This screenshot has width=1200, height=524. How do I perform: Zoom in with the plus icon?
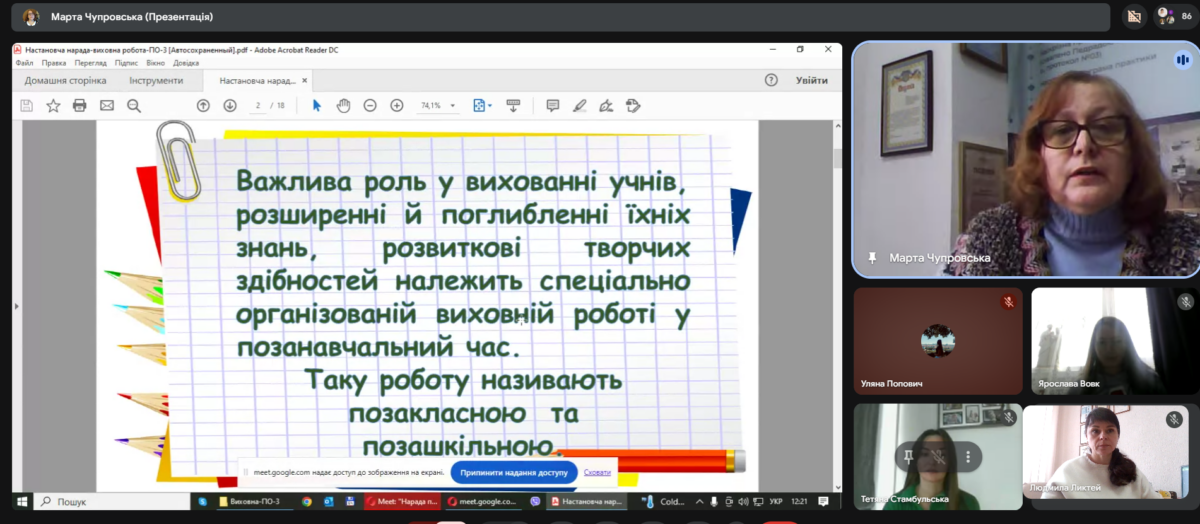point(396,106)
